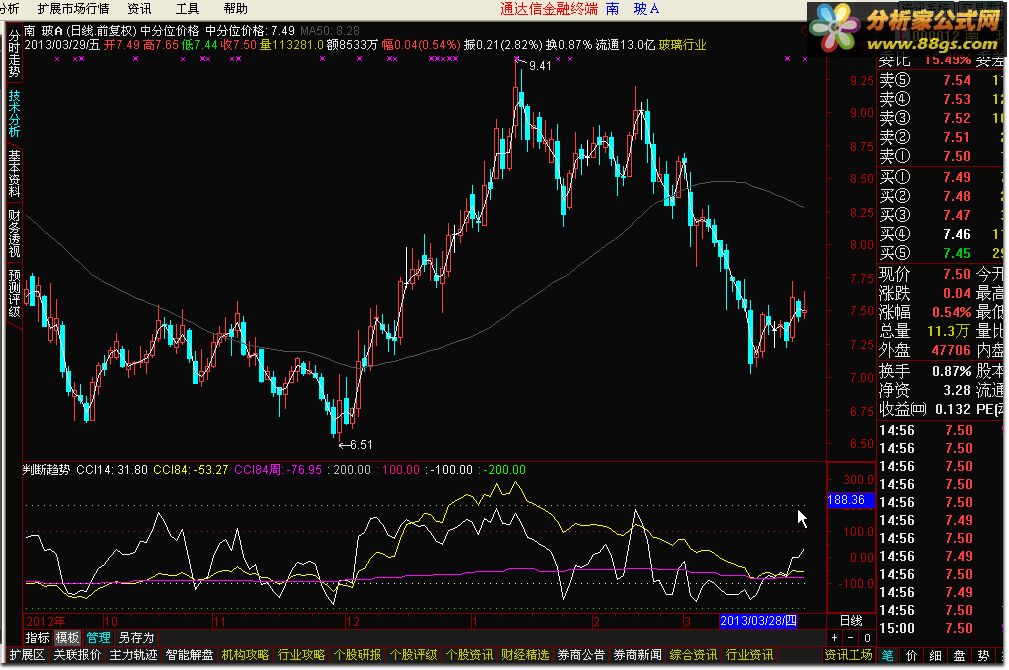
Task: Click the minus zoom-out button
Action: point(851,638)
